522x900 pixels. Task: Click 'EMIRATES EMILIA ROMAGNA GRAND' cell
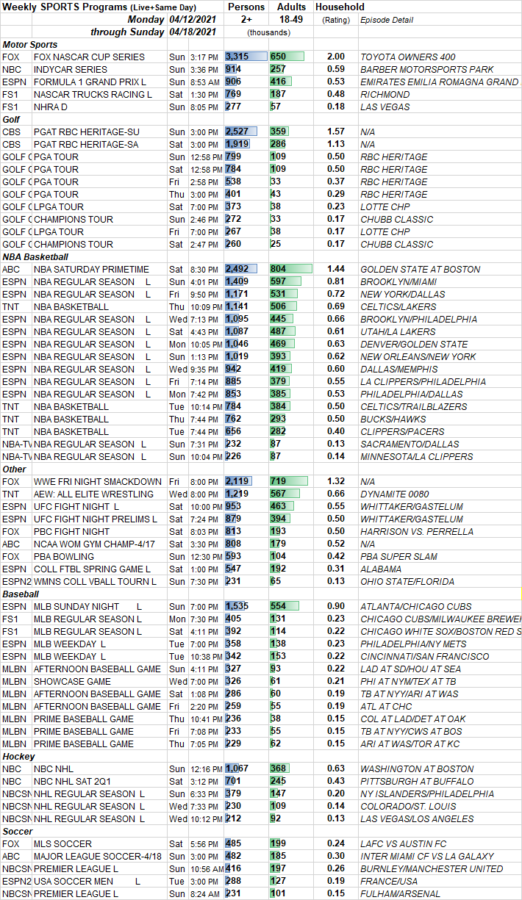[439, 82]
